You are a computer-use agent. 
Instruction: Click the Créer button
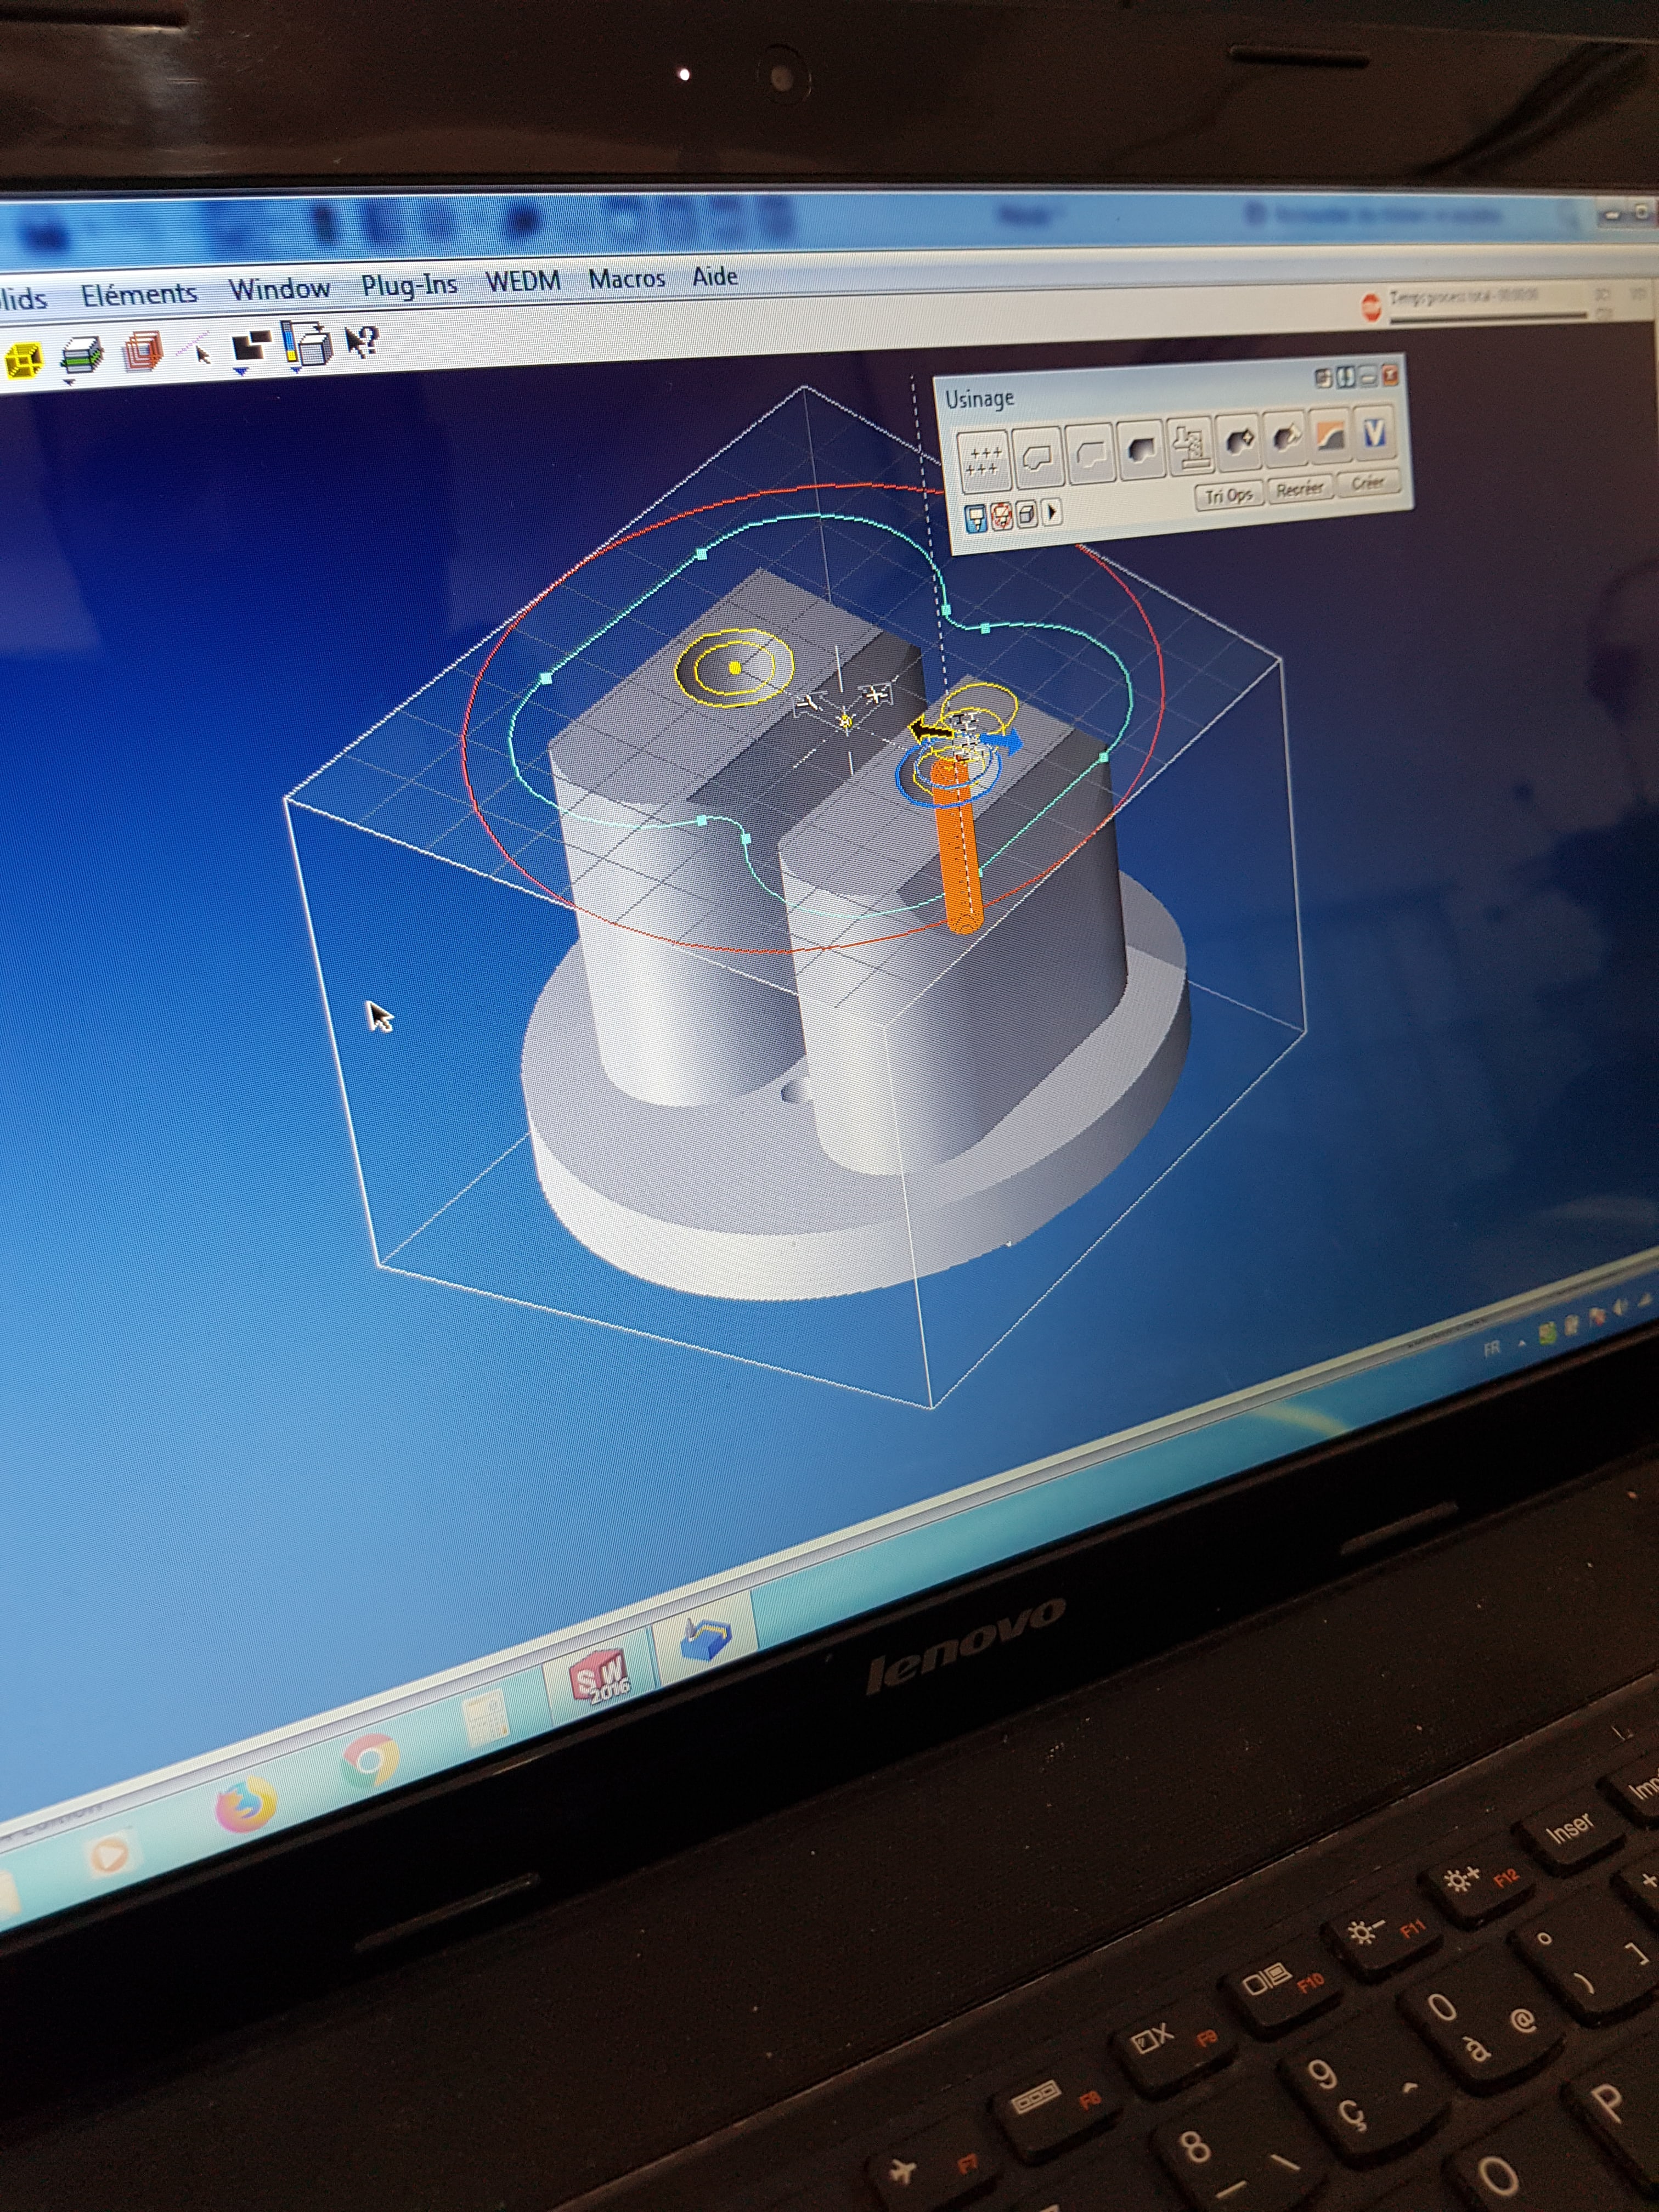point(1367,484)
